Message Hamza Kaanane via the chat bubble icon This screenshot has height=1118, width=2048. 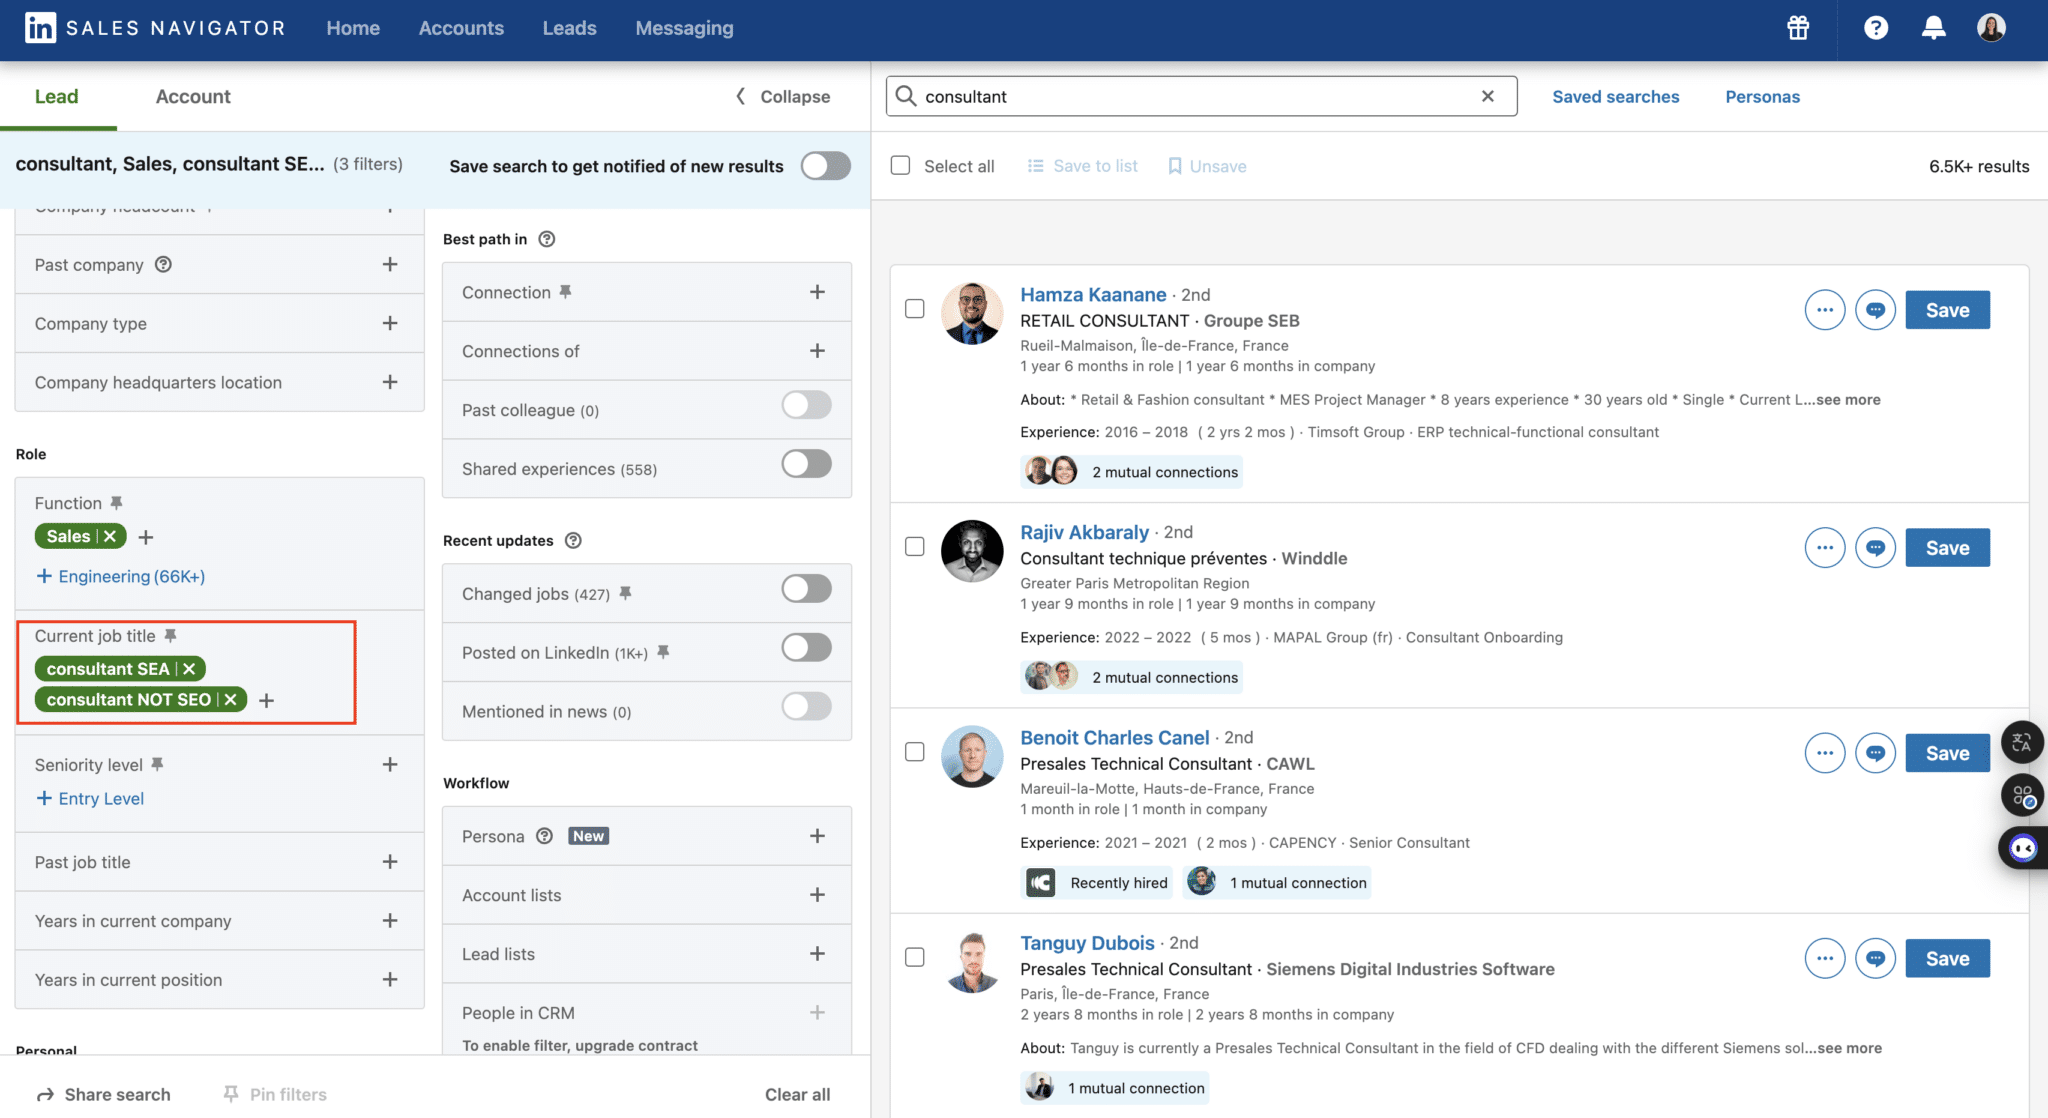coord(1875,310)
